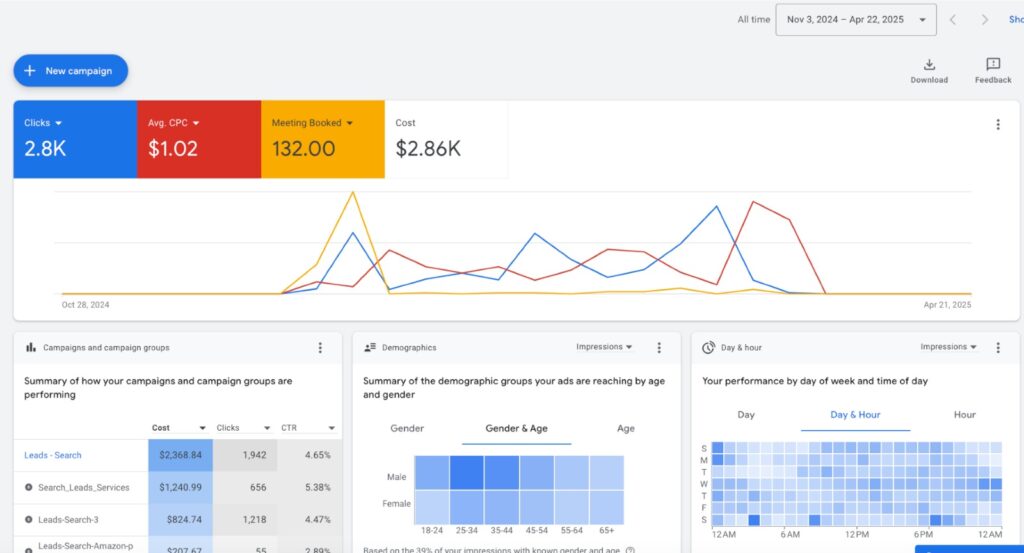
Task: Change the Avg. CPC metric dropdown
Action: [x=196, y=123]
